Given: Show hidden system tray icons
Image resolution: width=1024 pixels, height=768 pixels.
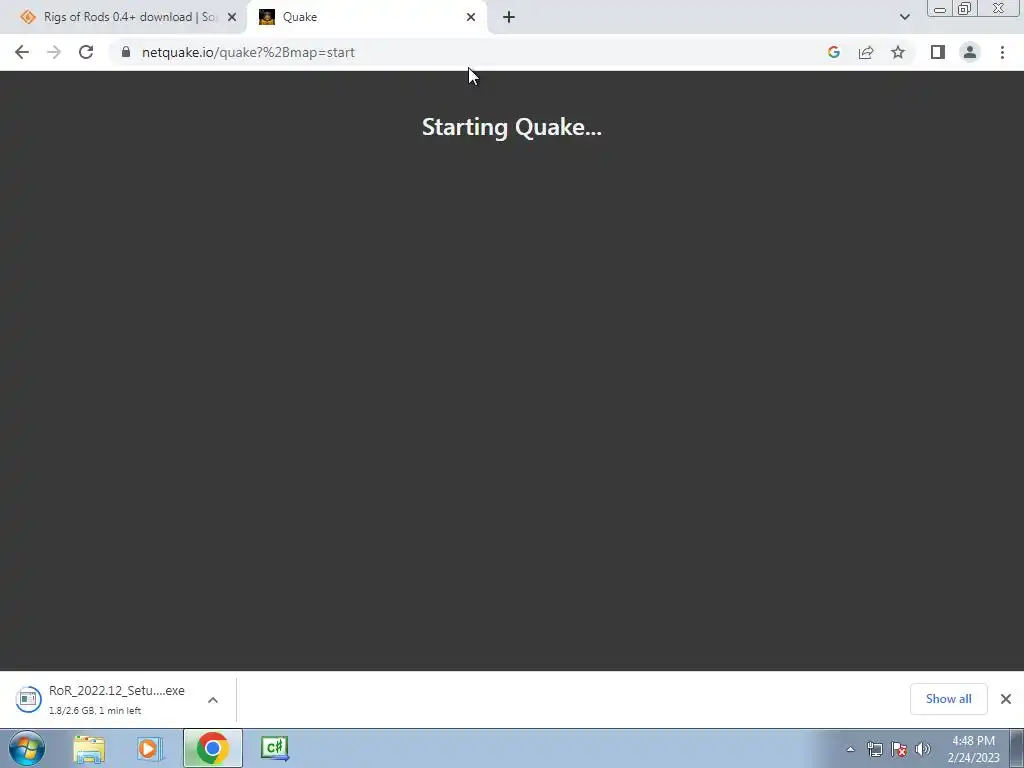Looking at the screenshot, I should 850,749.
